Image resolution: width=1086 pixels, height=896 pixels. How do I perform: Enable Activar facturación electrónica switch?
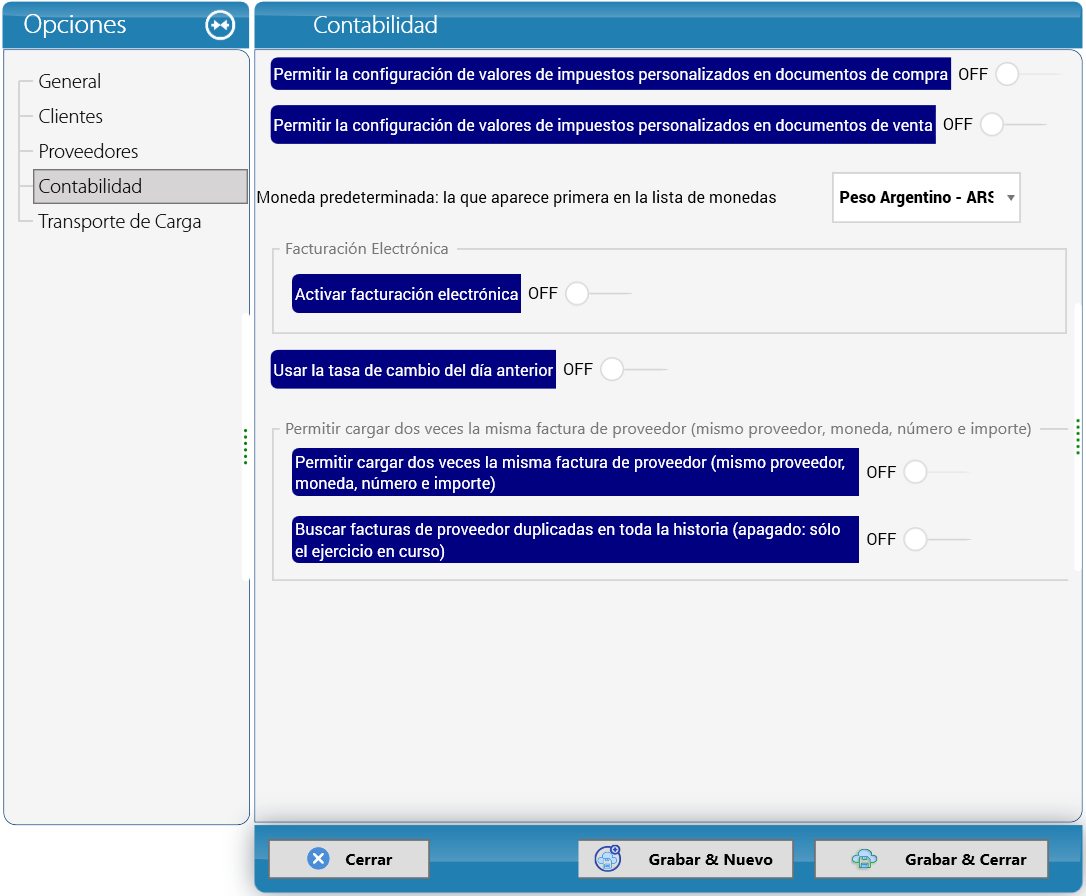pyautogui.click(x=598, y=294)
